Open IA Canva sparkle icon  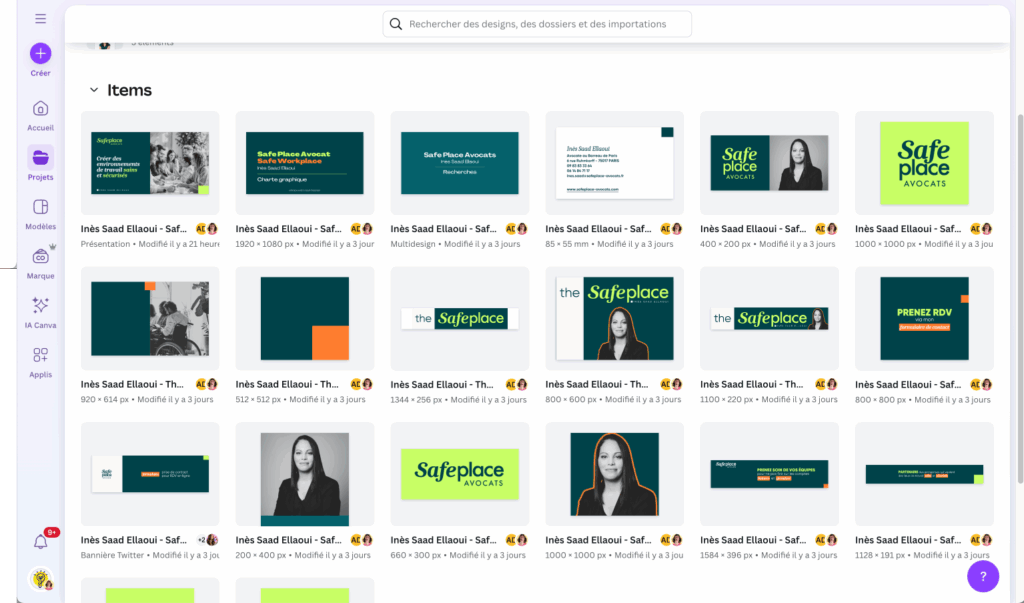(x=40, y=306)
